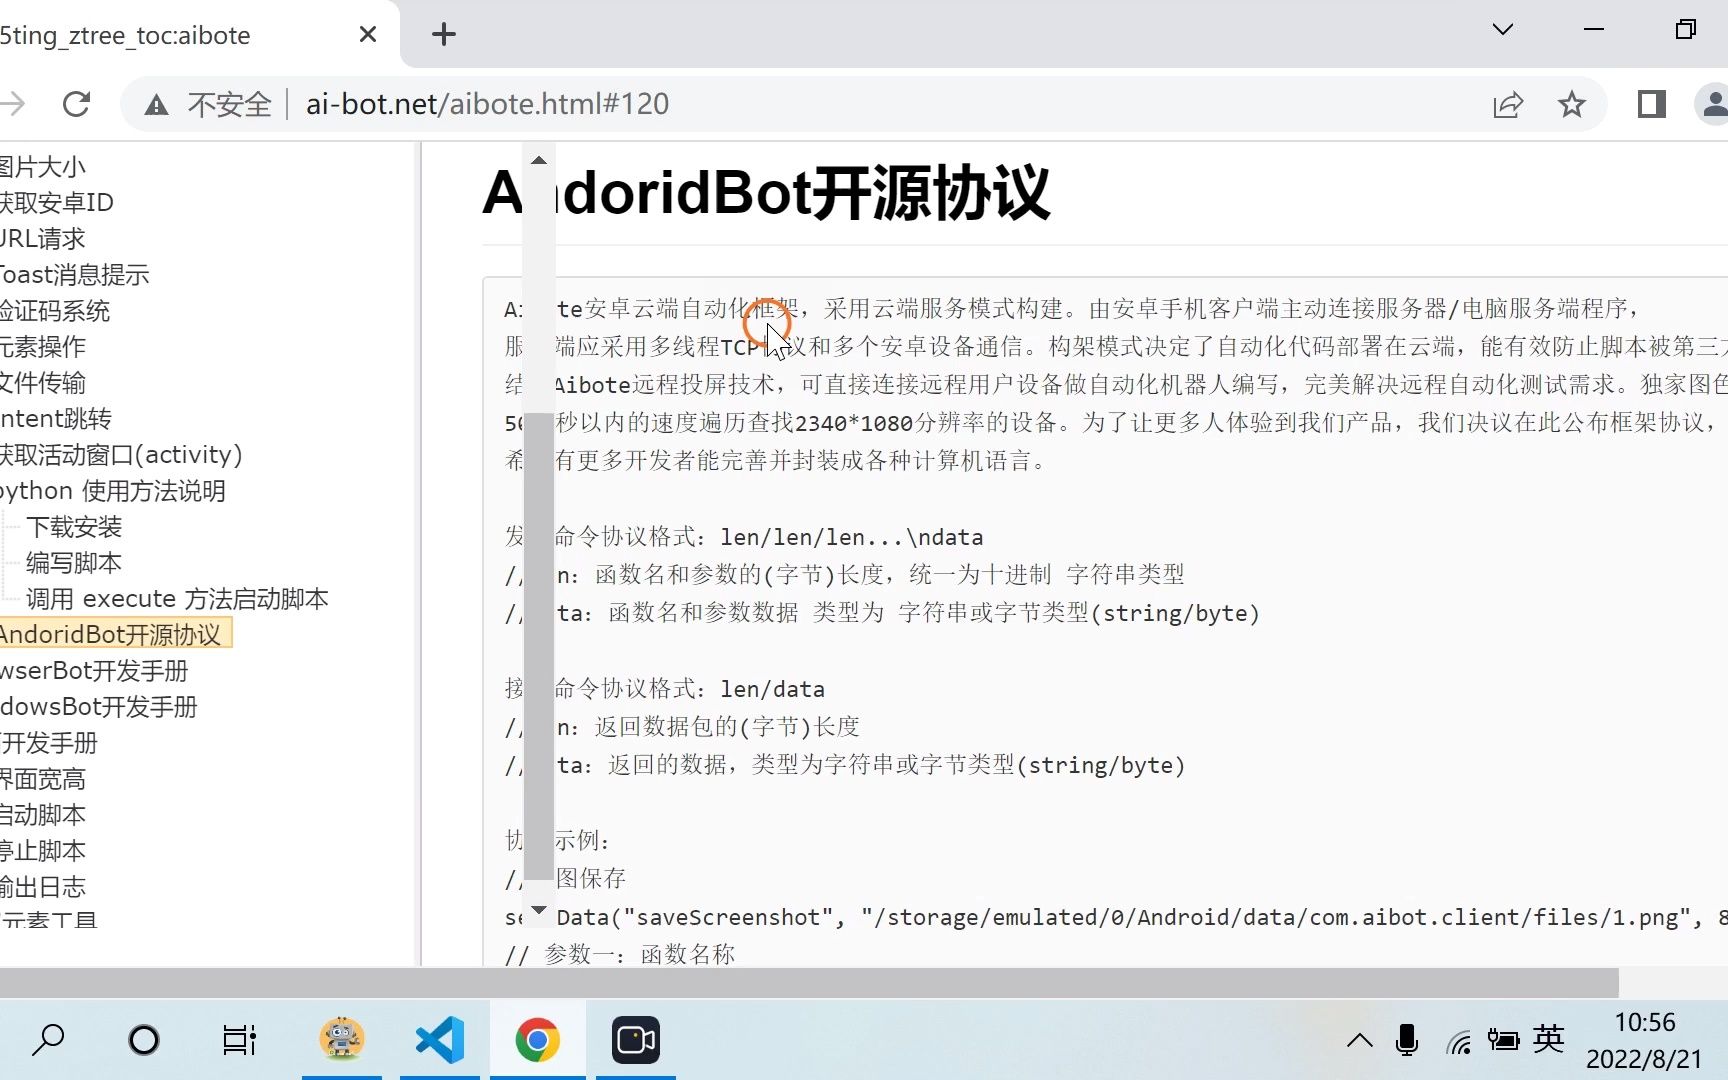Image resolution: width=1728 pixels, height=1080 pixels.
Task: Reload the page with the refresh icon
Action: point(77,104)
